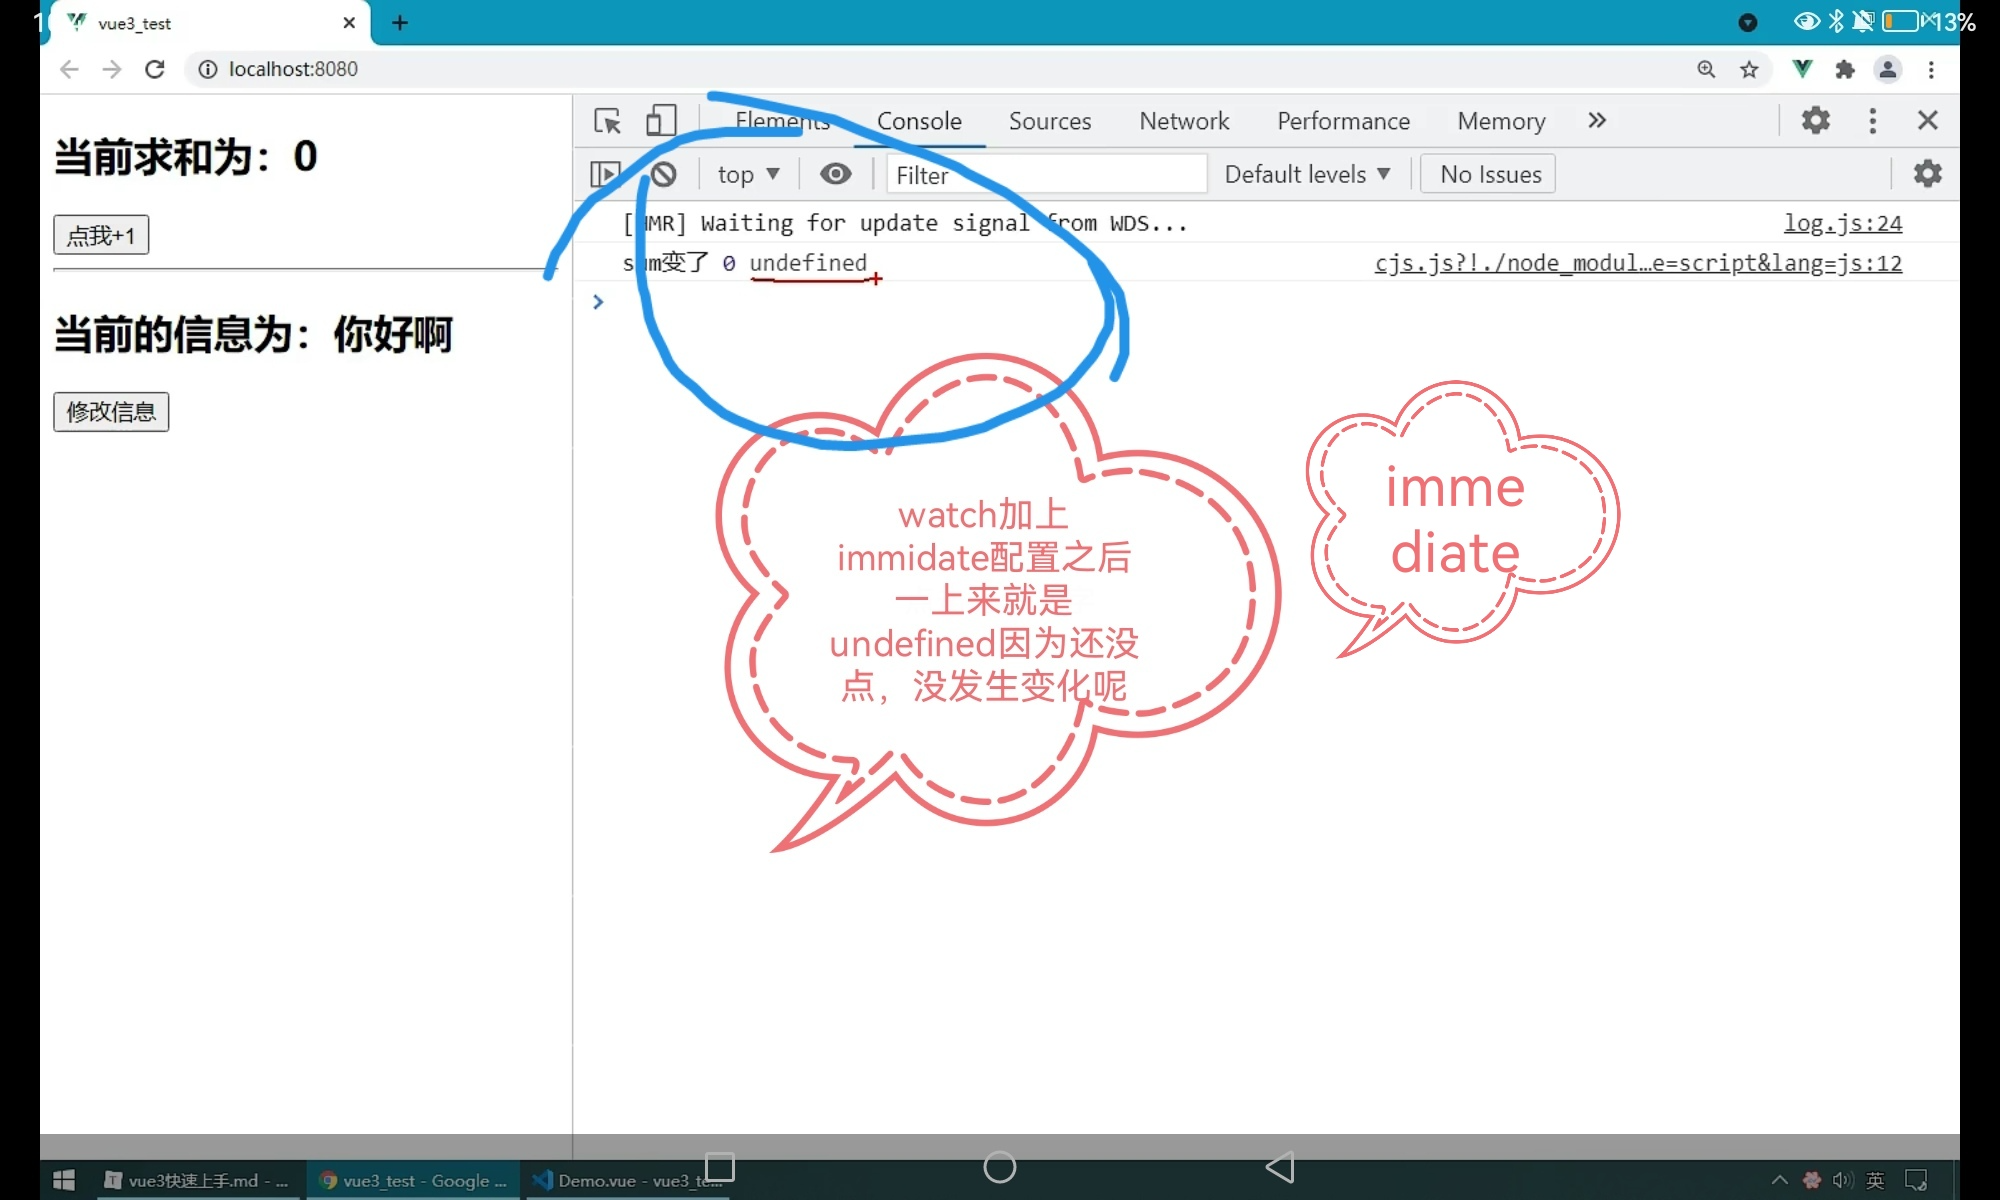2000x1200 pixels.
Task: Open the Default levels dropdown
Action: [x=1307, y=175]
